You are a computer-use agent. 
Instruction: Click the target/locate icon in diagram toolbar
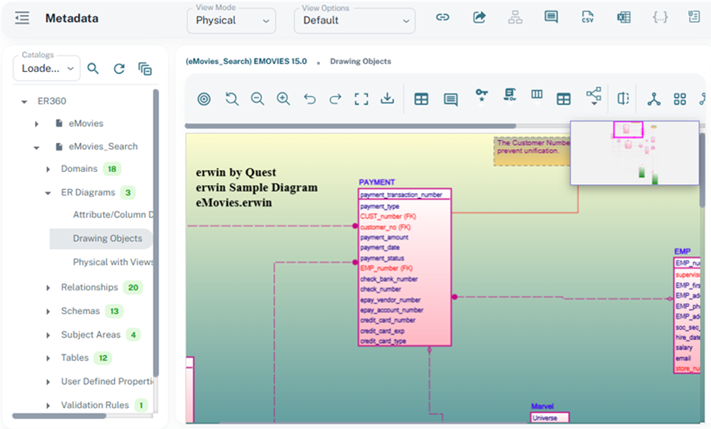pyautogui.click(x=204, y=98)
